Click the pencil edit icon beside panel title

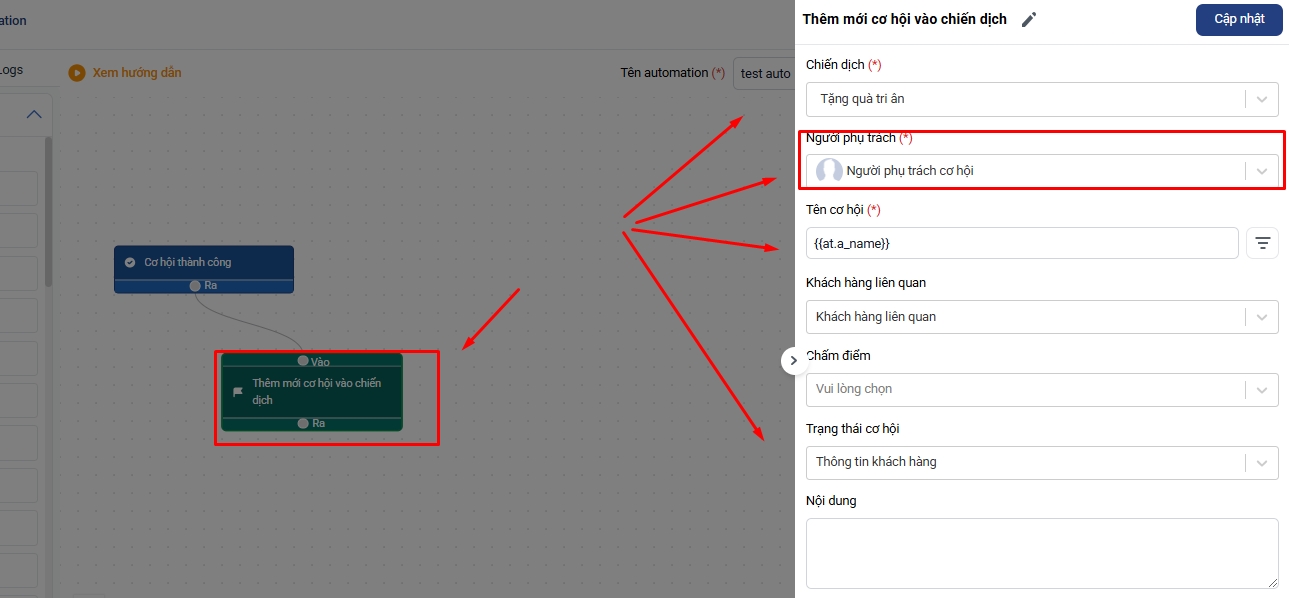(x=1029, y=20)
